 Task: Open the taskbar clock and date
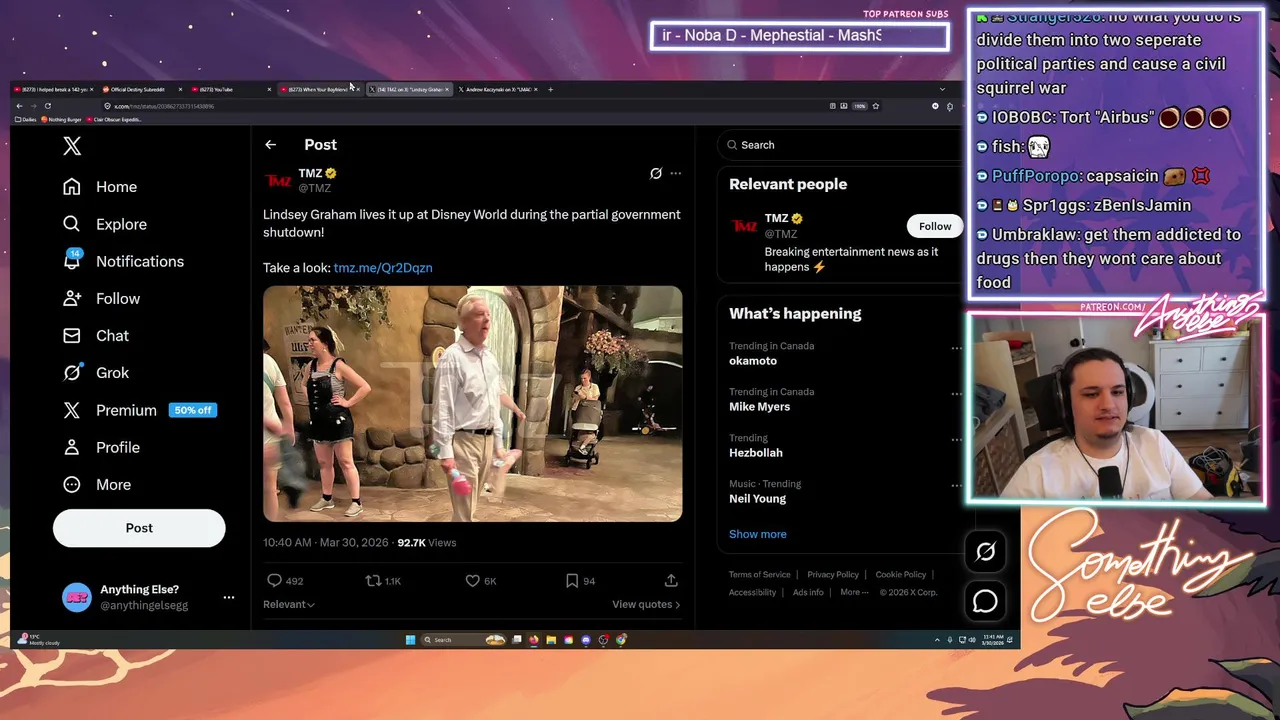tap(993, 640)
